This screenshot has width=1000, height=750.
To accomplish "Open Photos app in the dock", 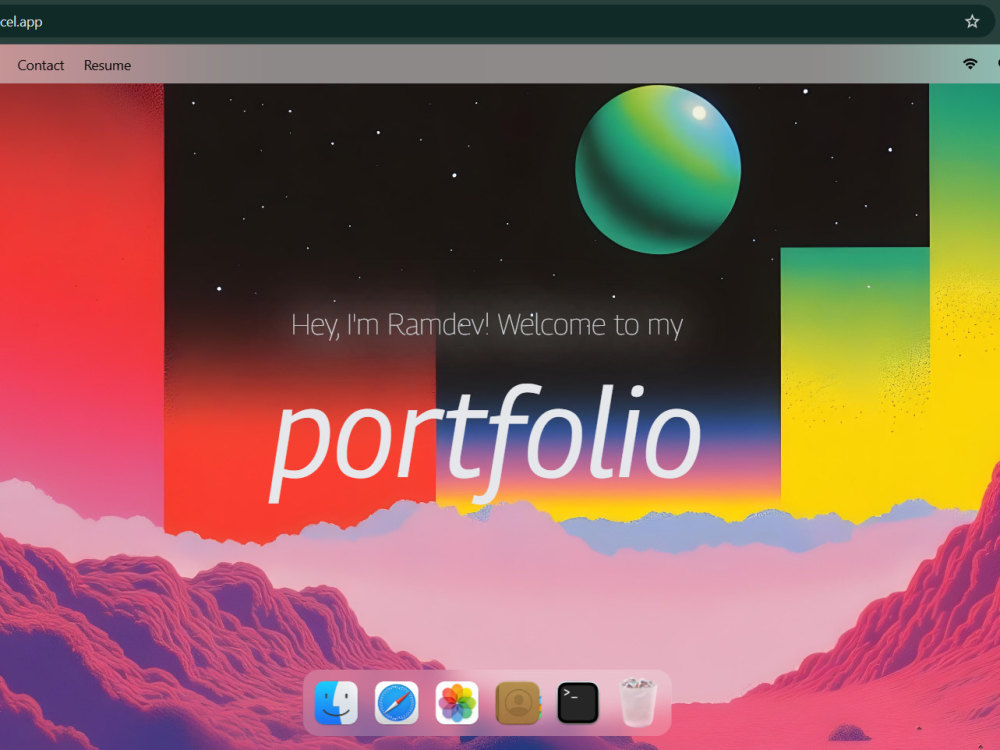I will pos(457,703).
